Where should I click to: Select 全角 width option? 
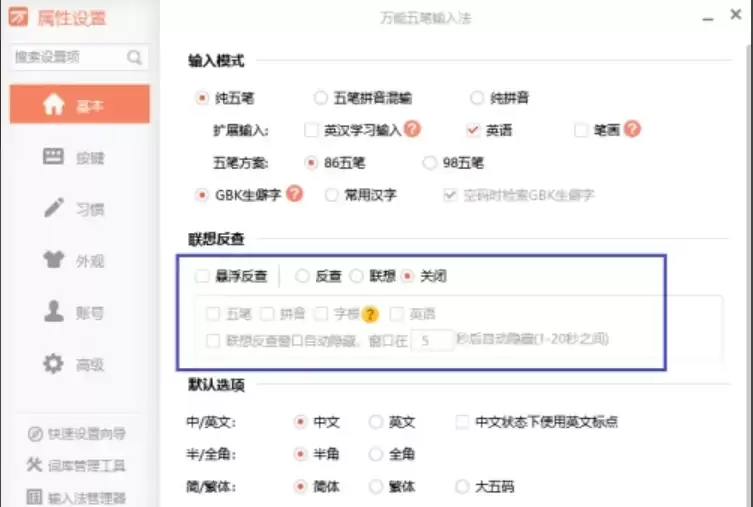point(376,454)
